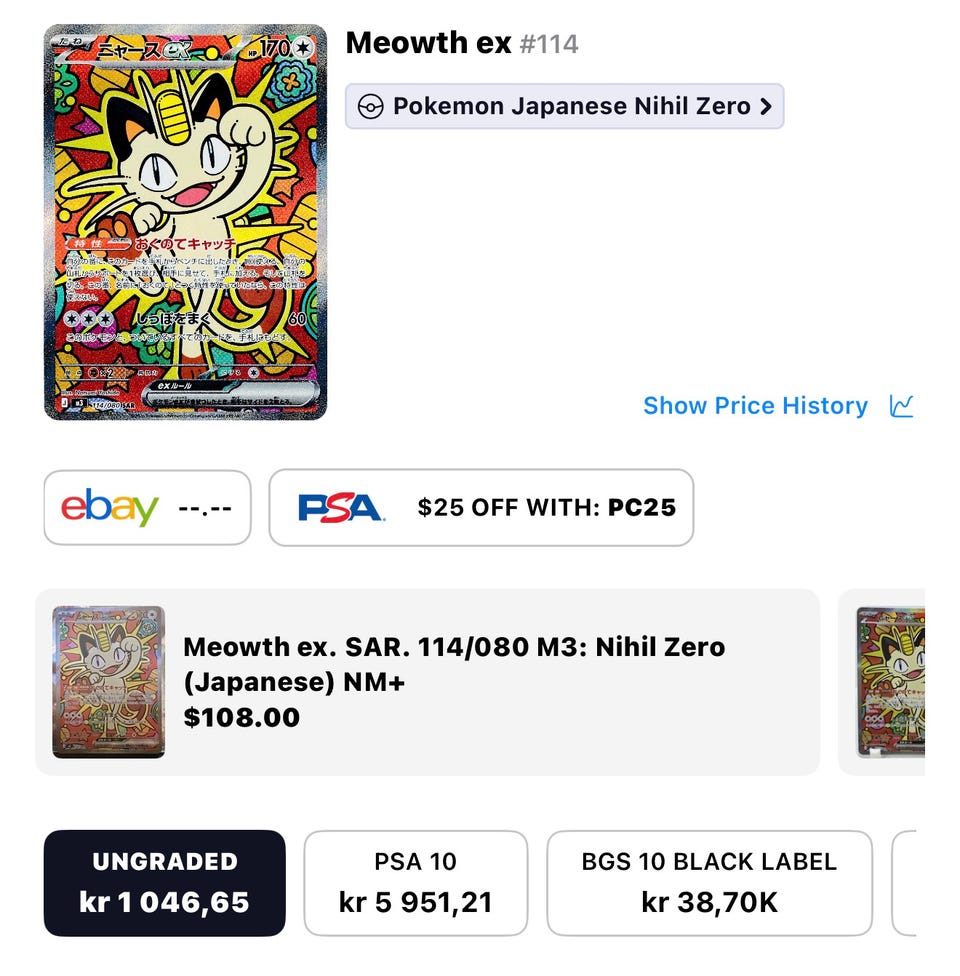
Task: Open the $108.00 listing's thumbnail photo
Action: [x=108, y=682]
